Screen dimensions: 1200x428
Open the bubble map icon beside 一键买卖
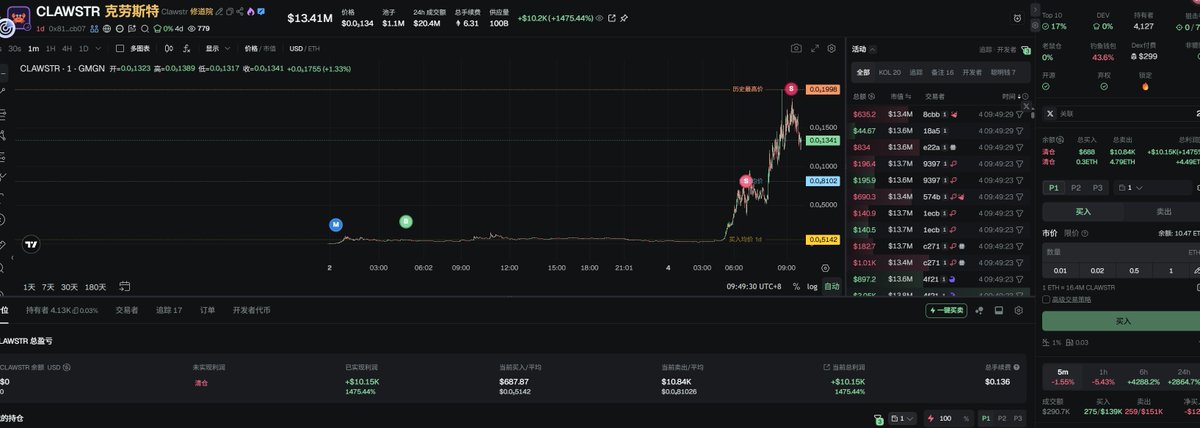(x=981, y=310)
